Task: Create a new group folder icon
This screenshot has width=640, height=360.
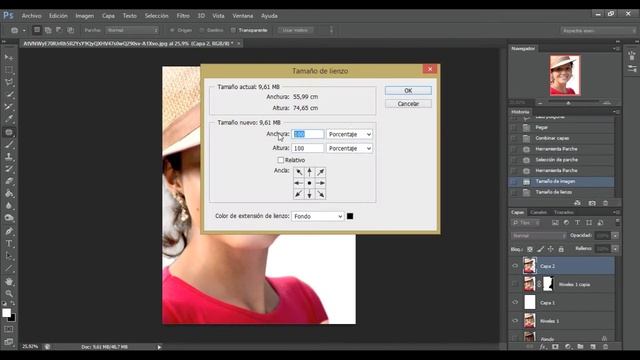Action: 580,347
